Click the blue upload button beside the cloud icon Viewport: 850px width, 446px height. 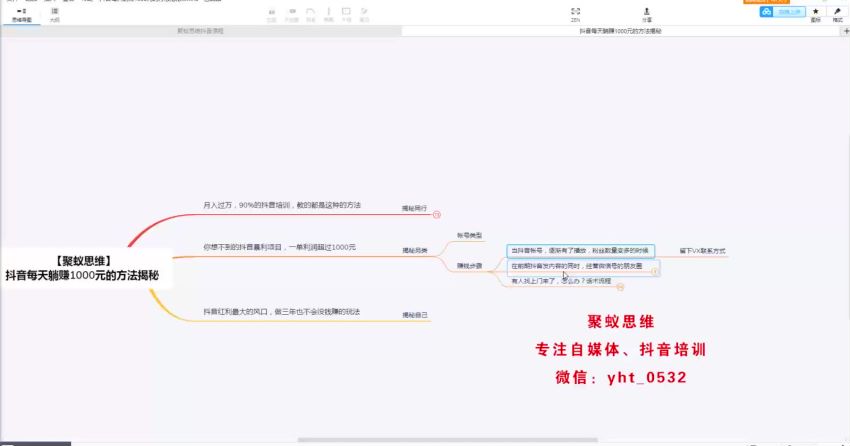pos(789,11)
